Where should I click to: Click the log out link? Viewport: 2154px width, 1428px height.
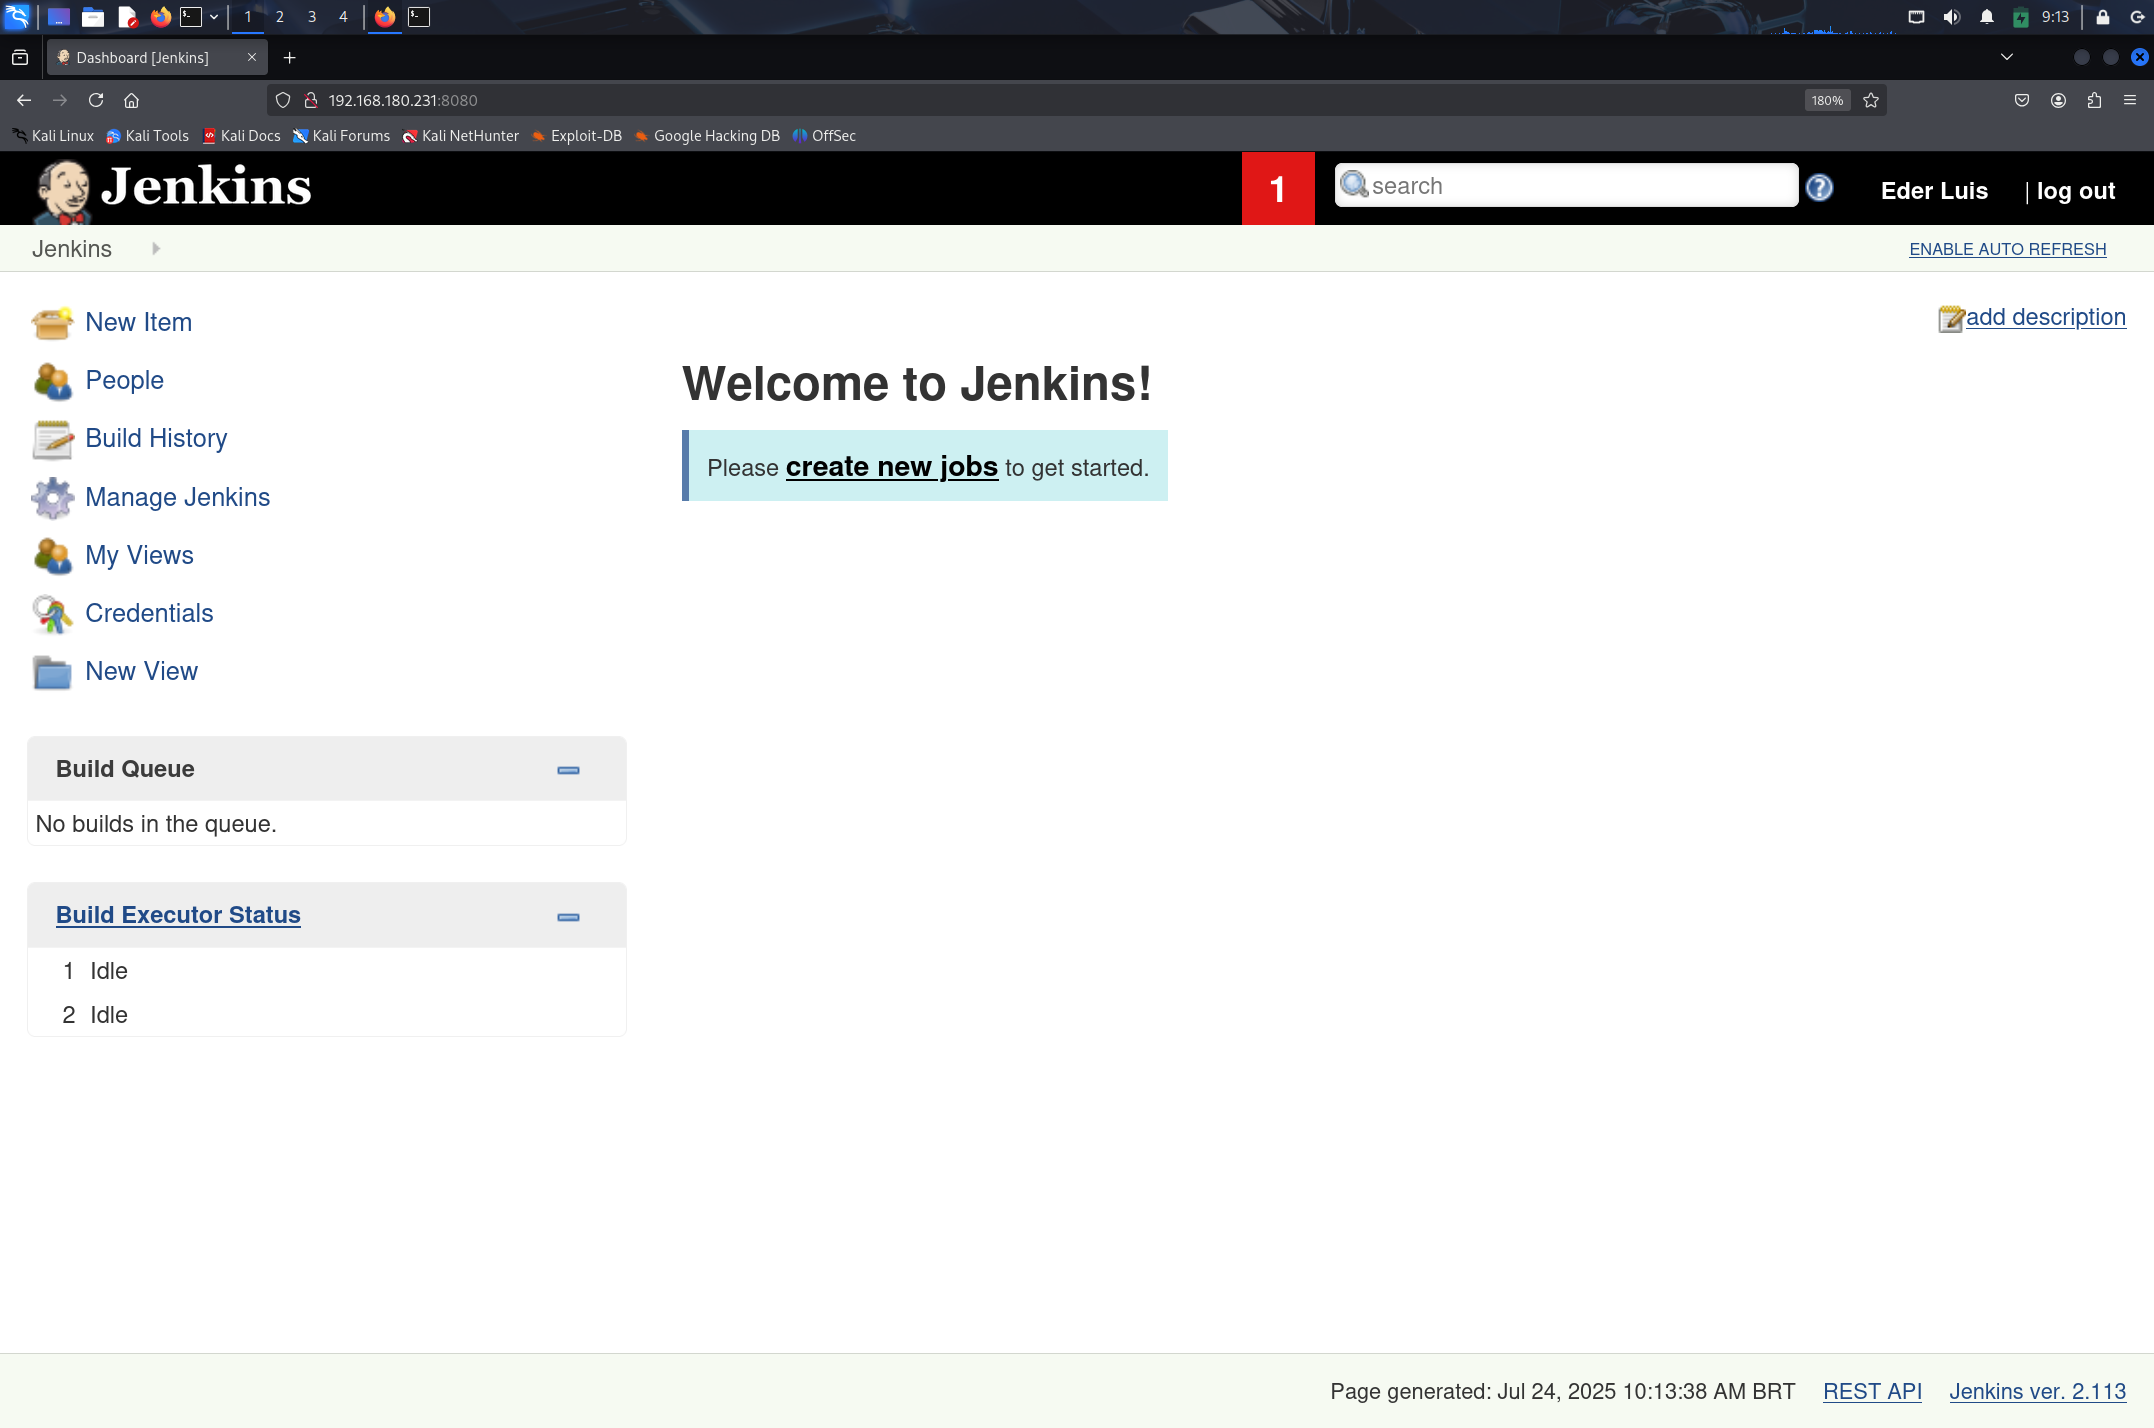pyautogui.click(x=2075, y=191)
